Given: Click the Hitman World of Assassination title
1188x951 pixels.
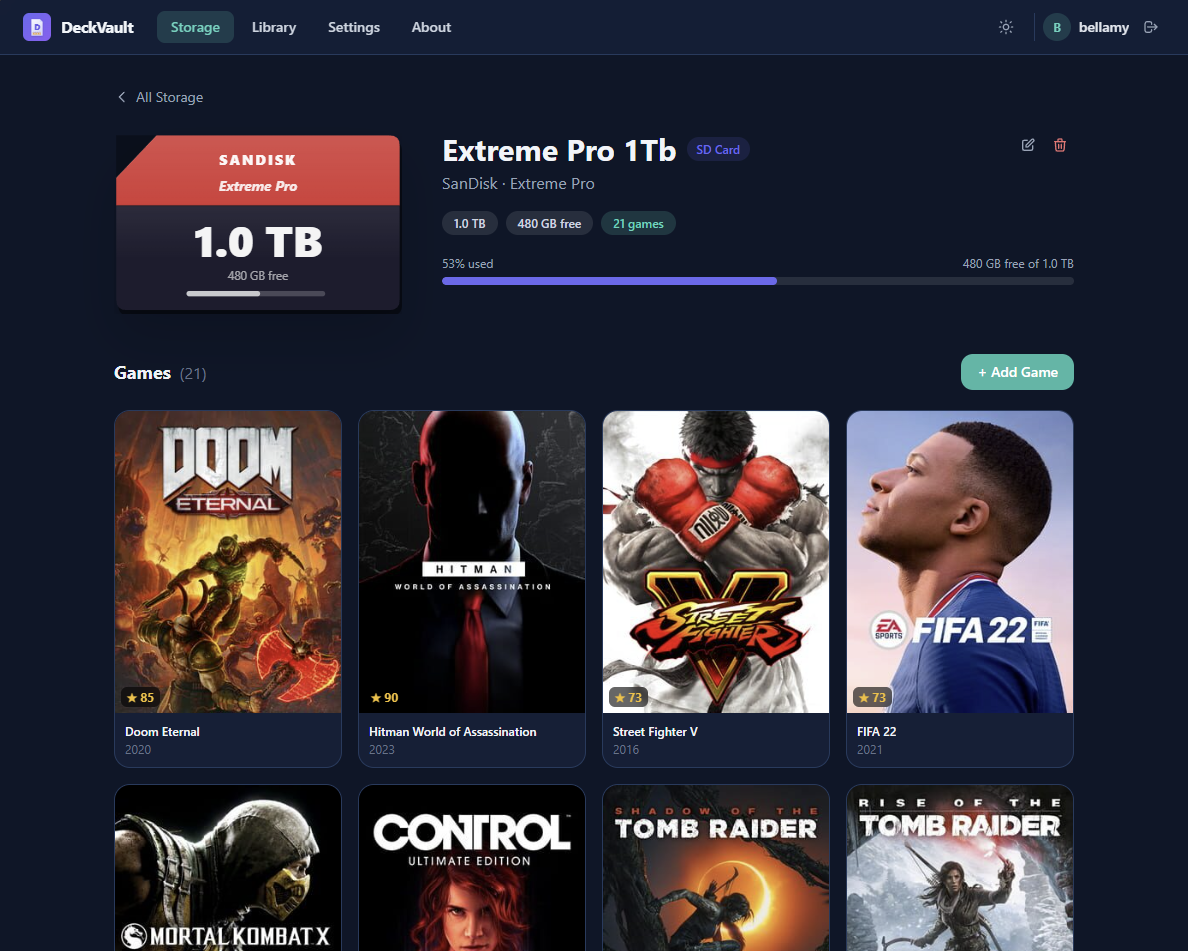Looking at the screenshot, I should (452, 731).
